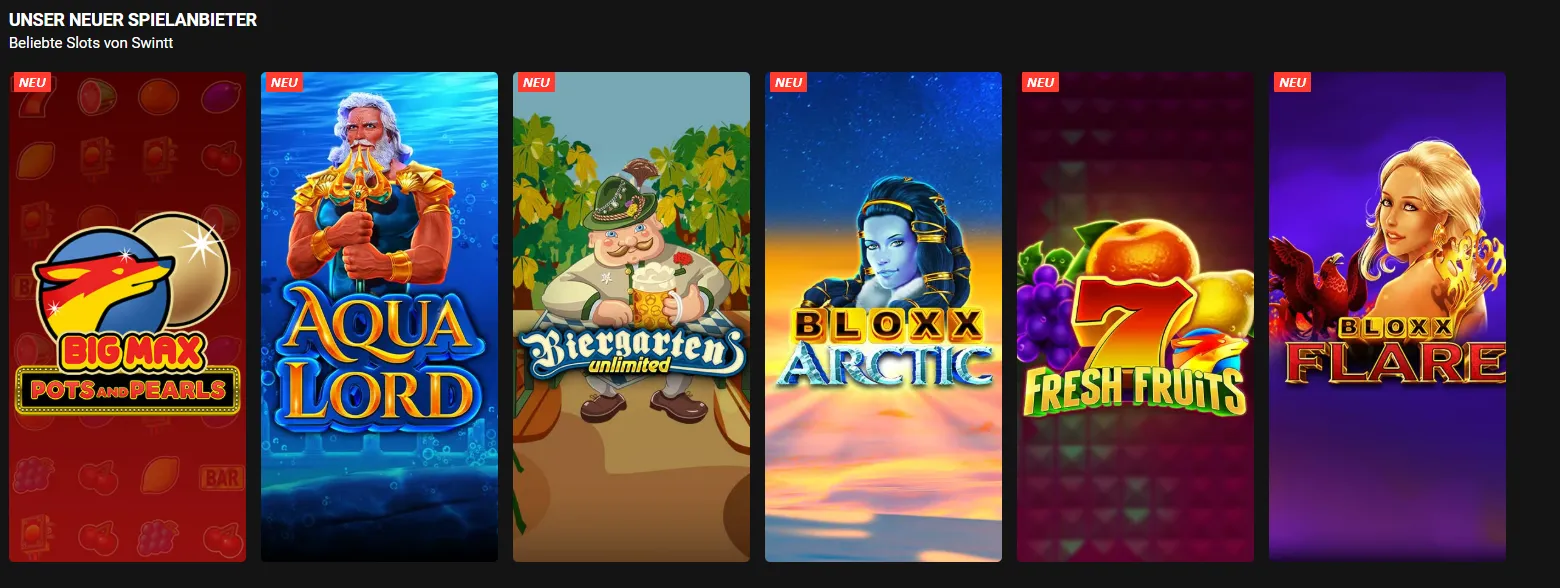Click the Beliebte Slots von Swintt subtitle

(x=91, y=43)
